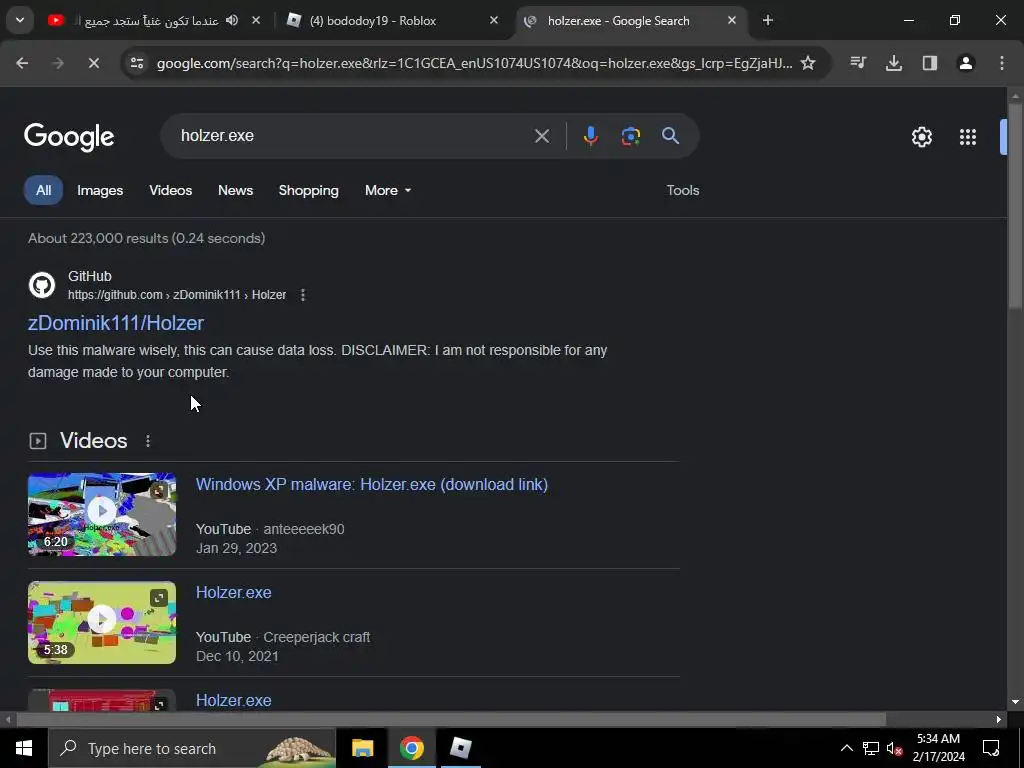Switch to Shopping results
1024x768 pixels.
tap(308, 190)
